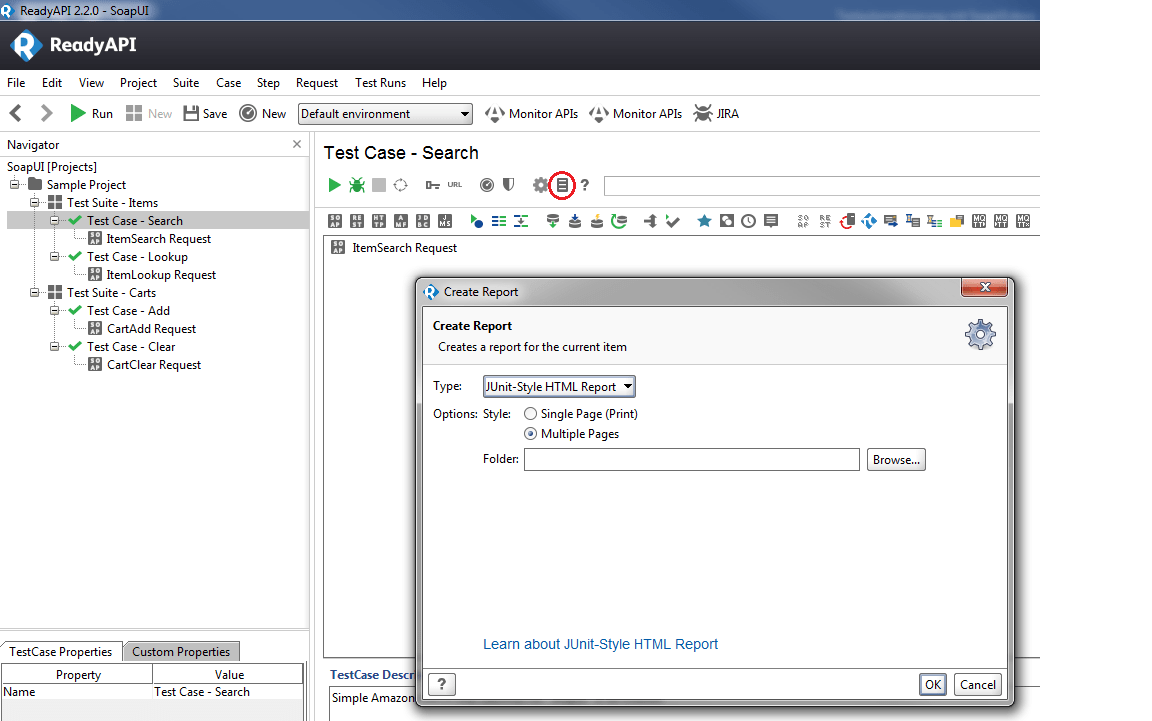Image resolution: width=1152 pixels, height=721 pixels.
Task: Collapse the Test Suite - Carts node
Action: [x=35, y=293]
